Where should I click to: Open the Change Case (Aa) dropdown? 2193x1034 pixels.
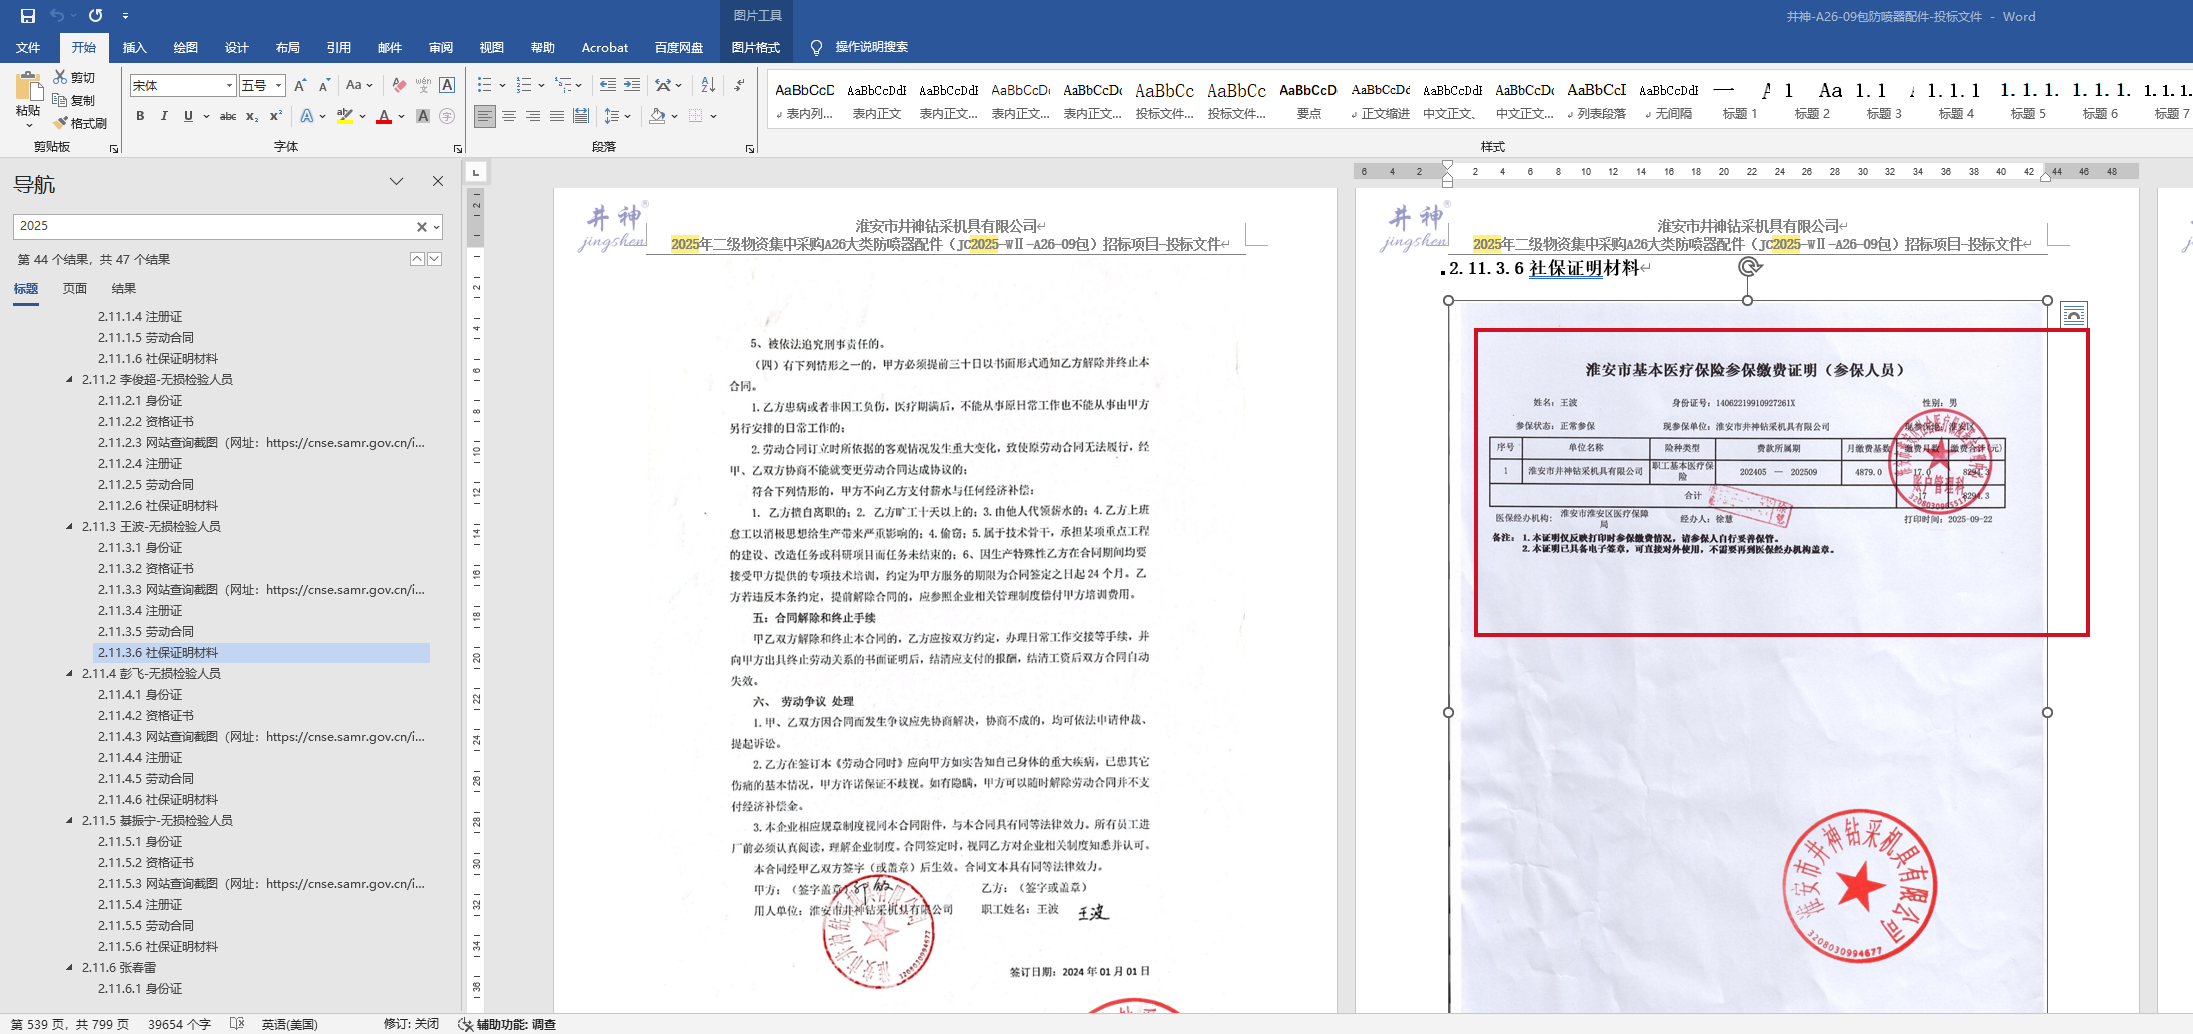tap(358, 85)
